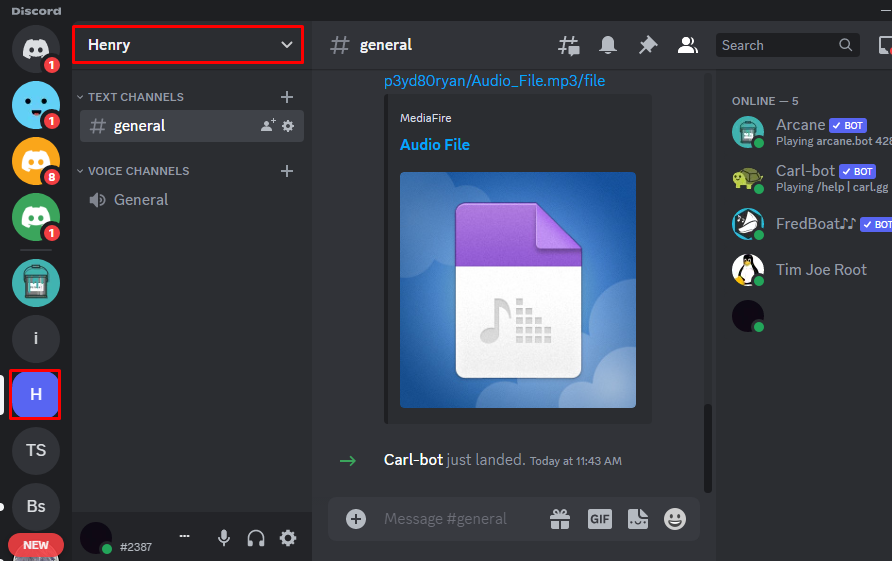The width and height of the screenshot is (892, 561).
Task: Toggle headphones deafen
Action: tap(256, 538)
